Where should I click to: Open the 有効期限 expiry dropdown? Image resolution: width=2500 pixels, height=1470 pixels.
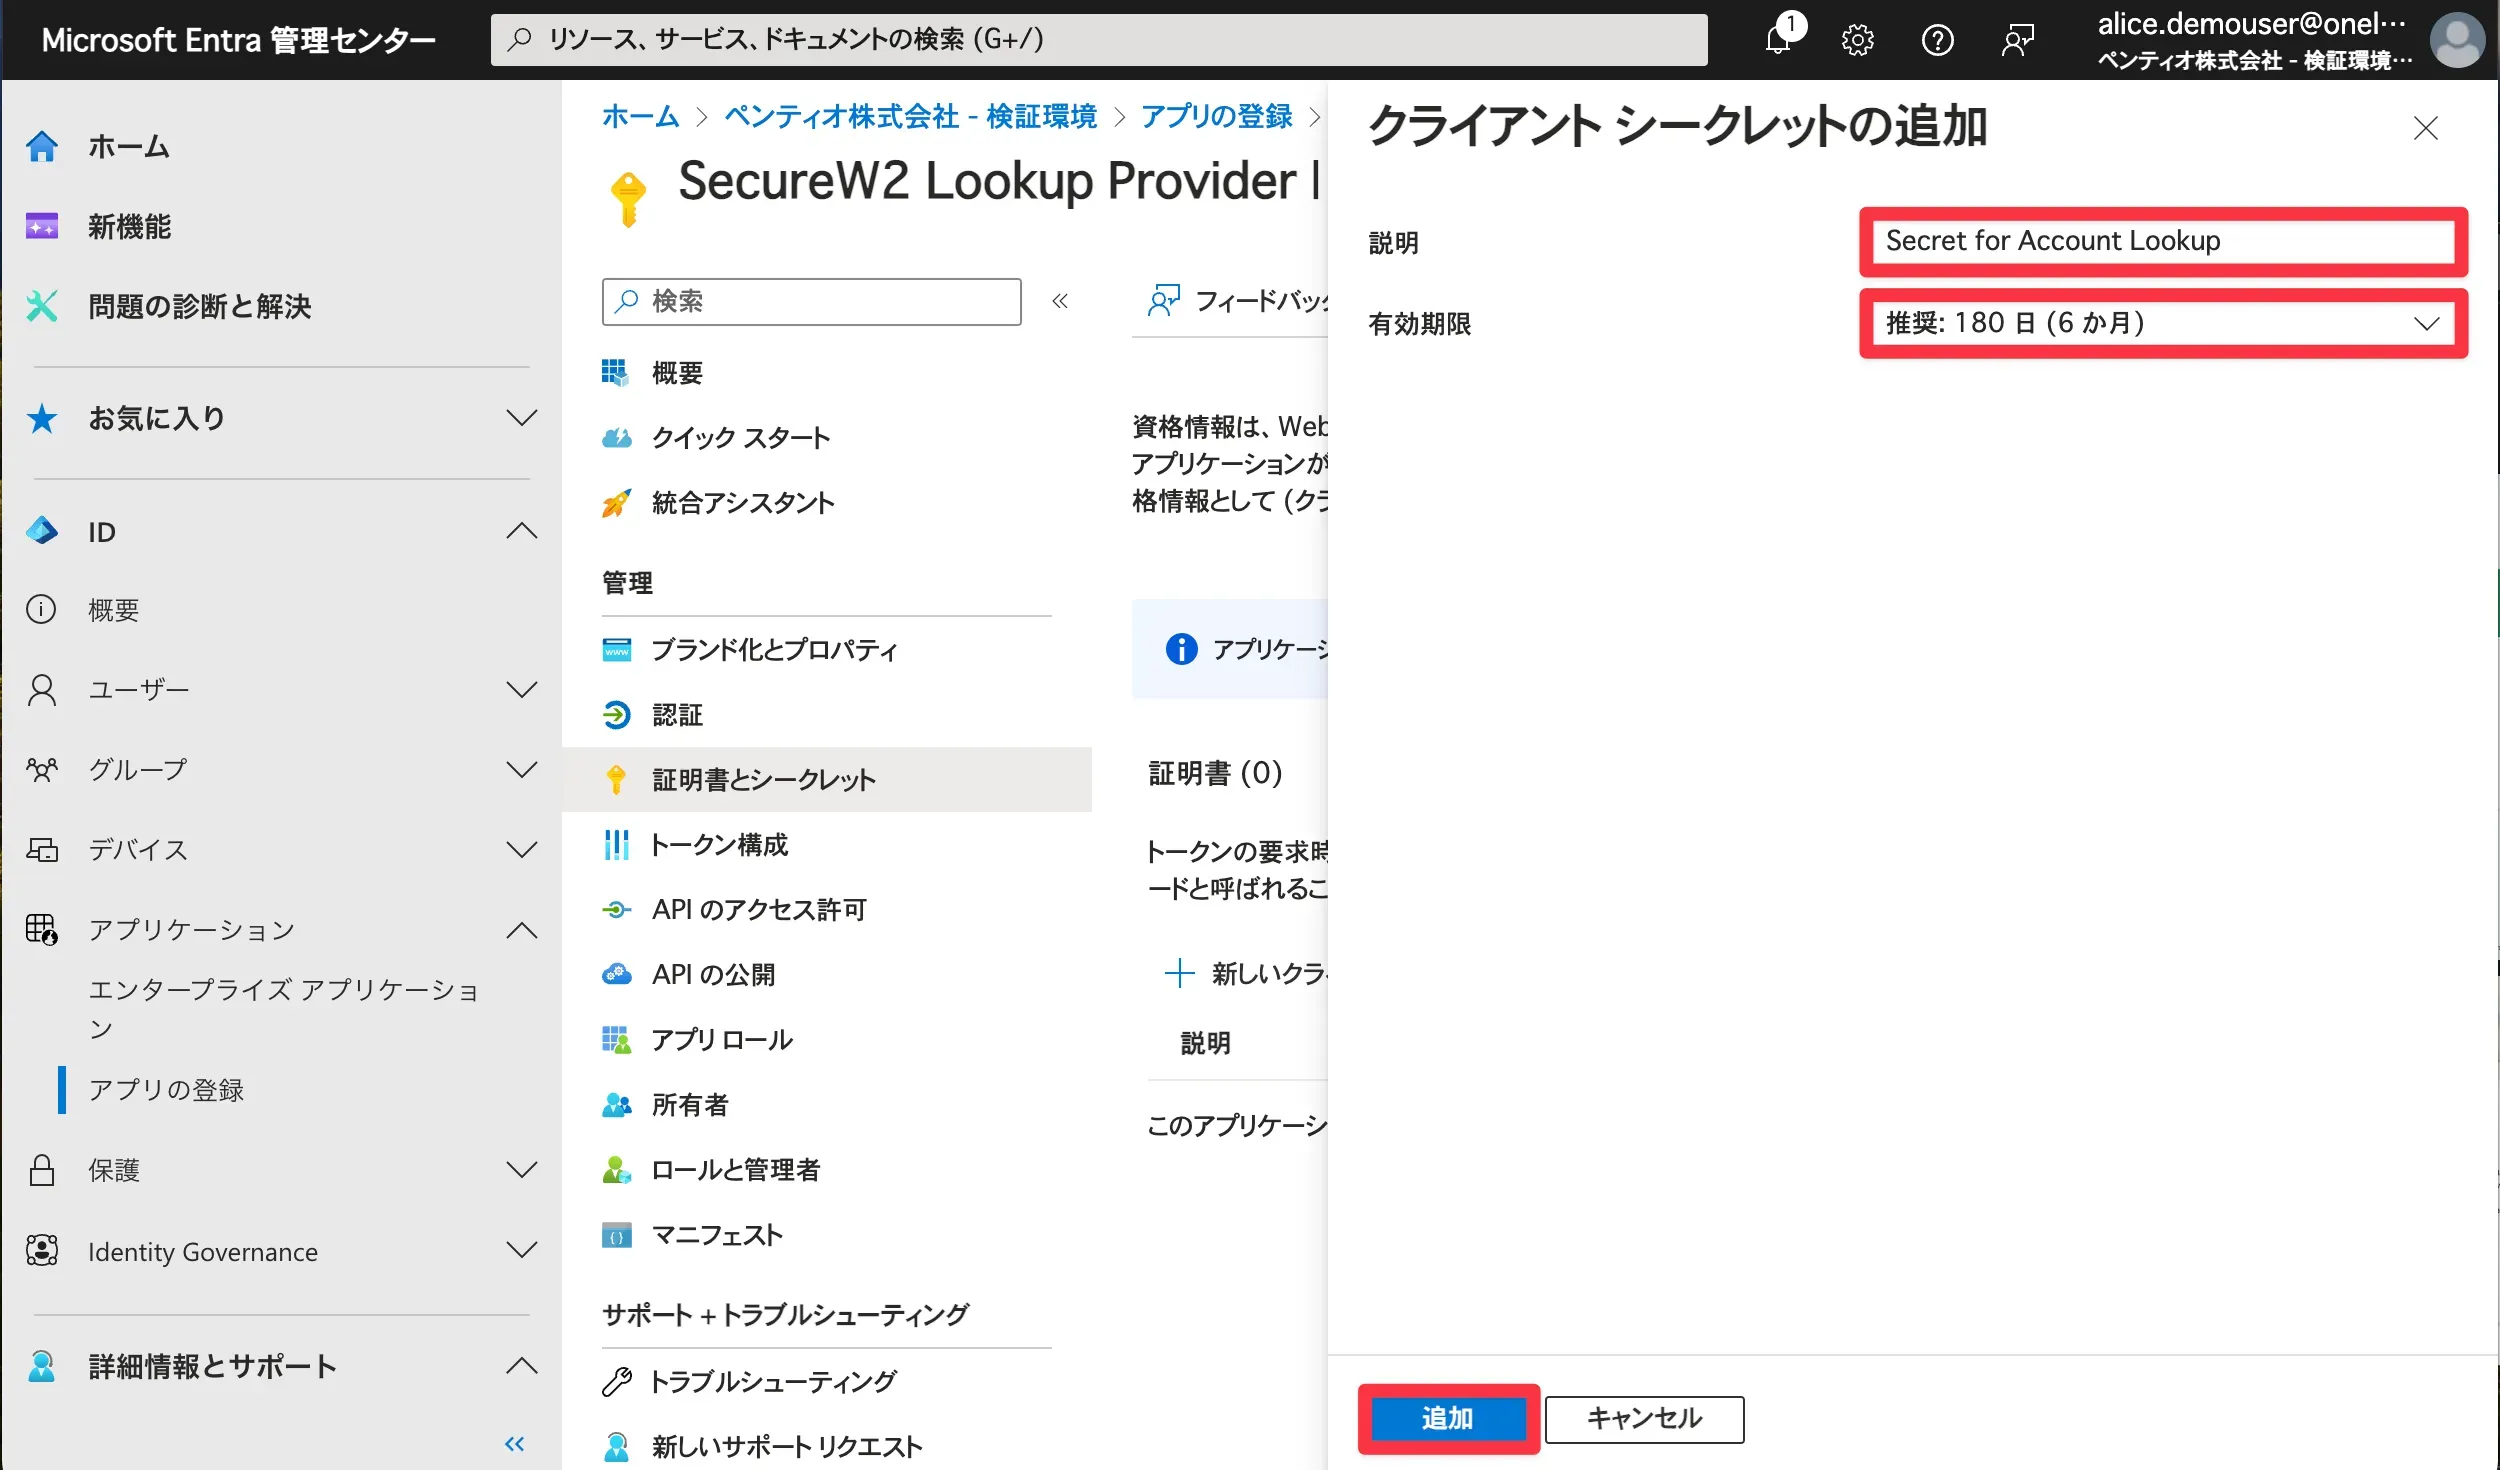point(2162,323)
